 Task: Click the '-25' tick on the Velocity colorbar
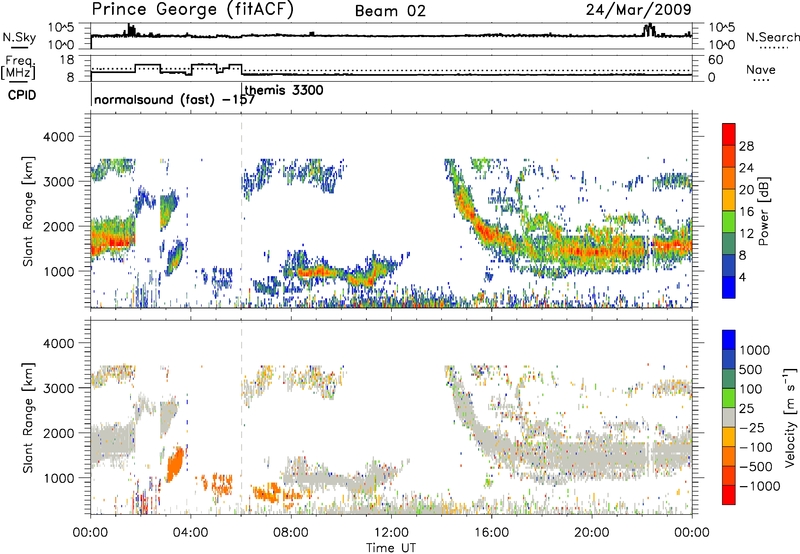pyautogui.click(x=753, y=428)
